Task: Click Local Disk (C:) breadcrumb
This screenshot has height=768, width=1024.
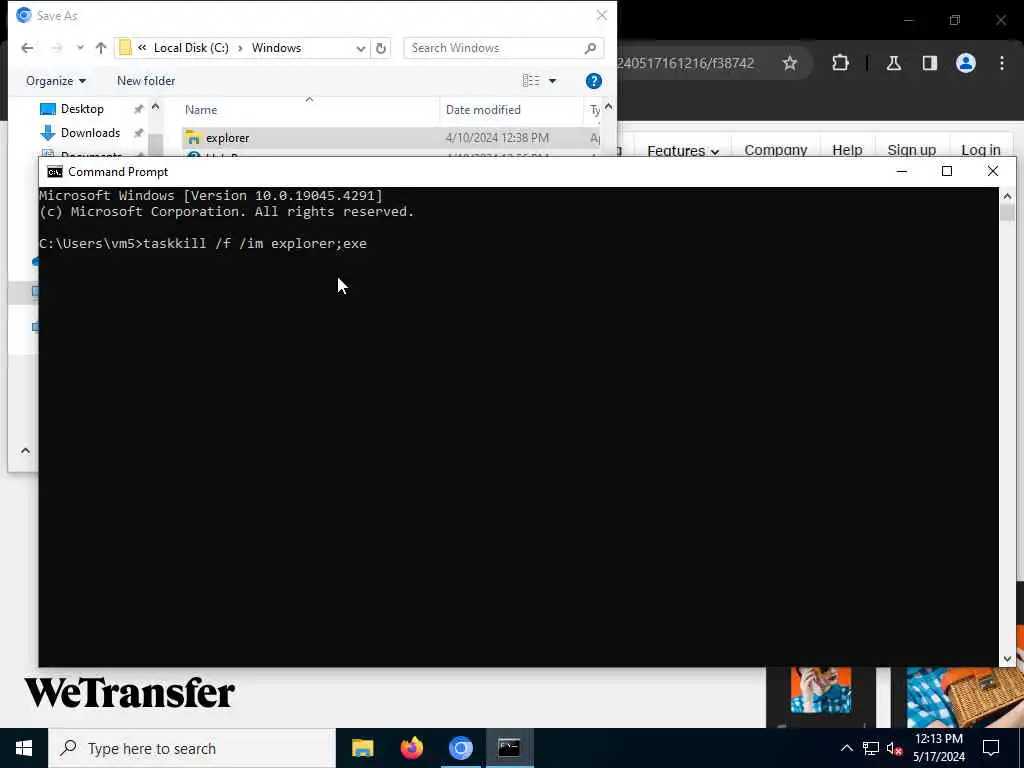Action: click(x=191, y=48)
